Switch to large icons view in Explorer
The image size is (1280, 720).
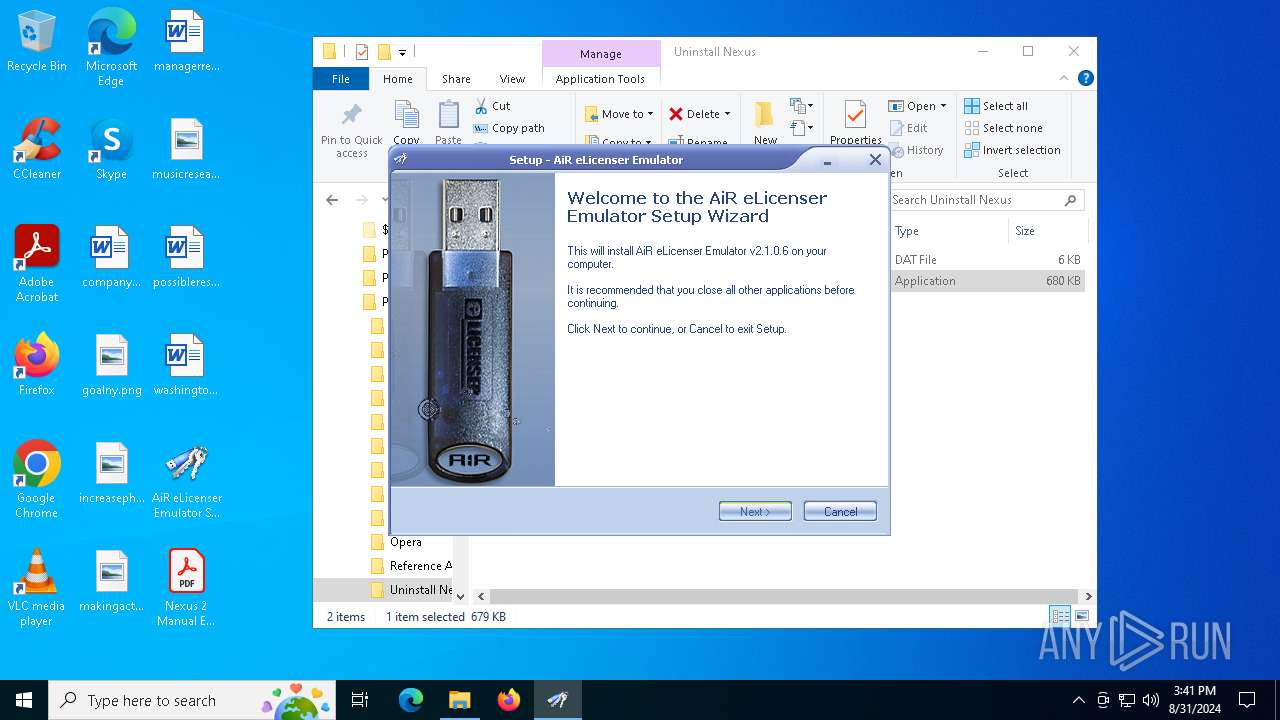pos(1082,616)
